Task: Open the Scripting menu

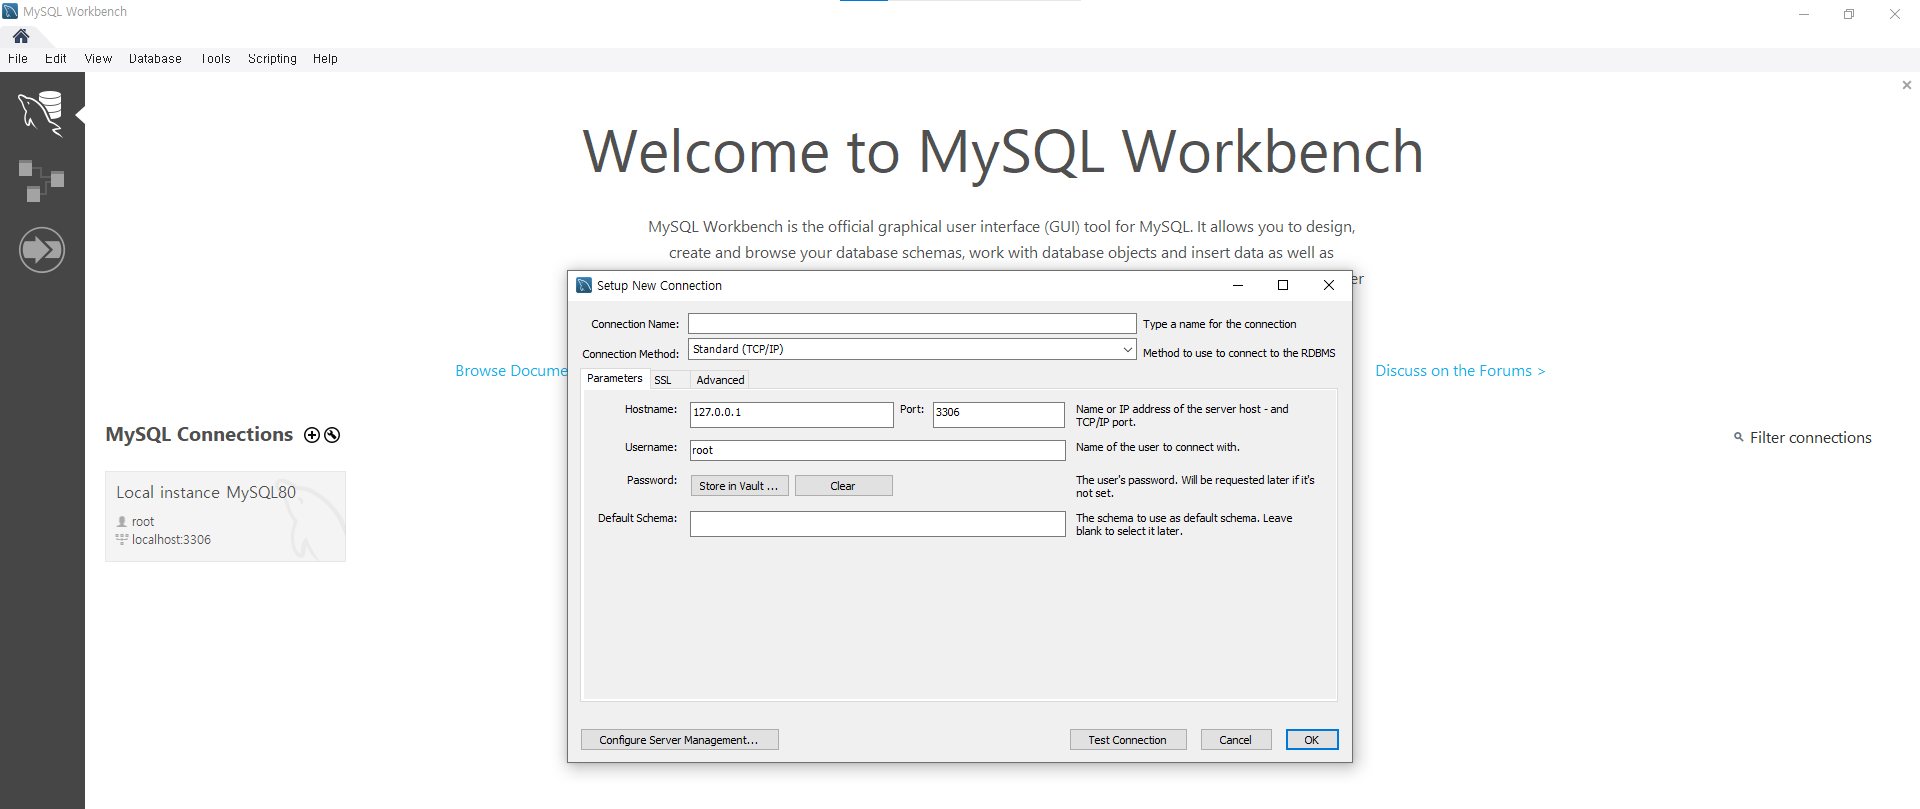Action: (x=272, y=59)
